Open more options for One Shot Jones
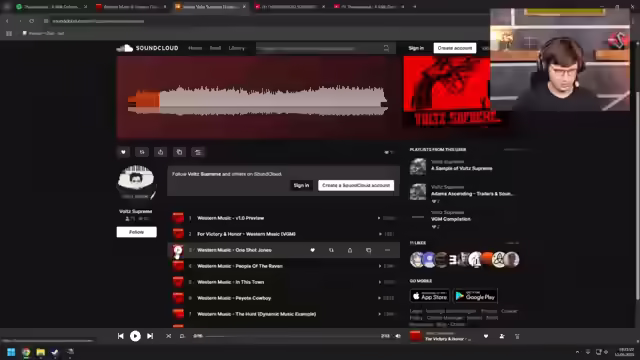640x360 pixels. tap(387, 250)
